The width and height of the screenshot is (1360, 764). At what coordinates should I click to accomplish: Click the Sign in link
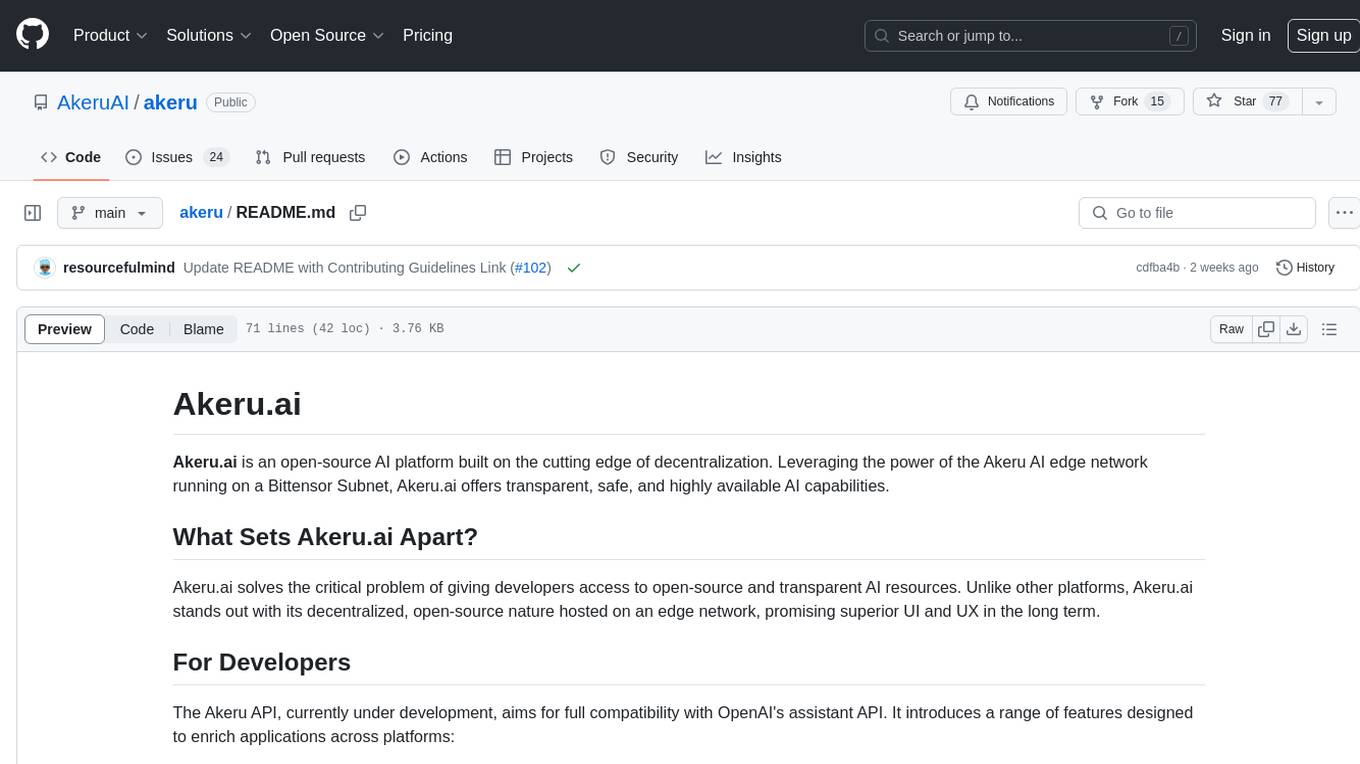pyautogui.click(x=1245, y=35)
